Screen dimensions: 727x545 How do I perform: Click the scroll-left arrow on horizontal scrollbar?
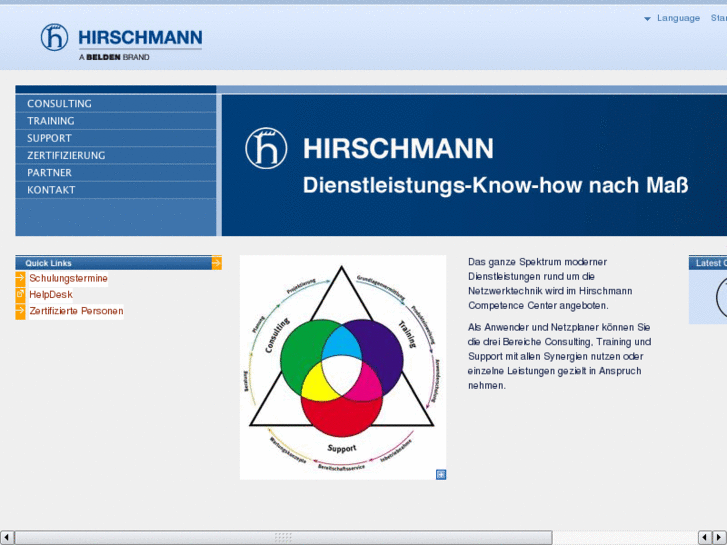pyautogui.click(x=7, y=538)
